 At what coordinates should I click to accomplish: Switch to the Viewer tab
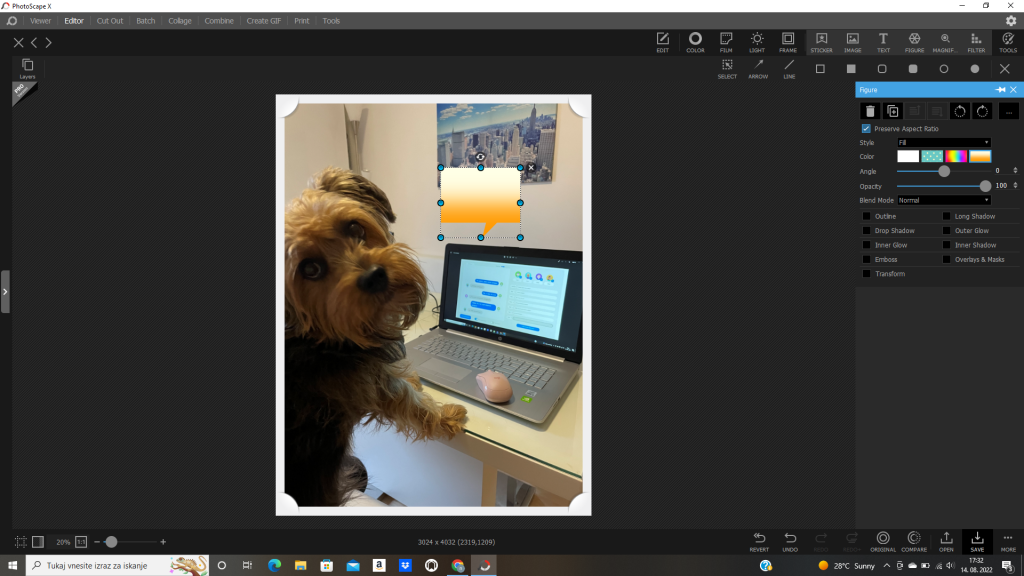point(40,21)
